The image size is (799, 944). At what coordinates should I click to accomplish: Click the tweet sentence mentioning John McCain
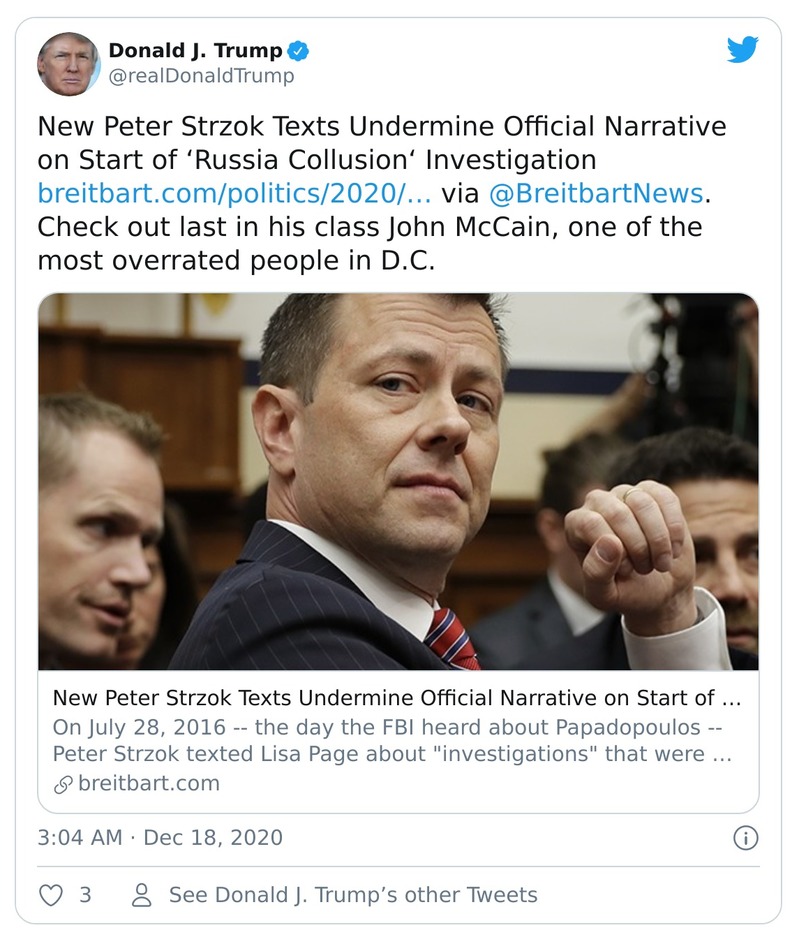click(370, 243)
